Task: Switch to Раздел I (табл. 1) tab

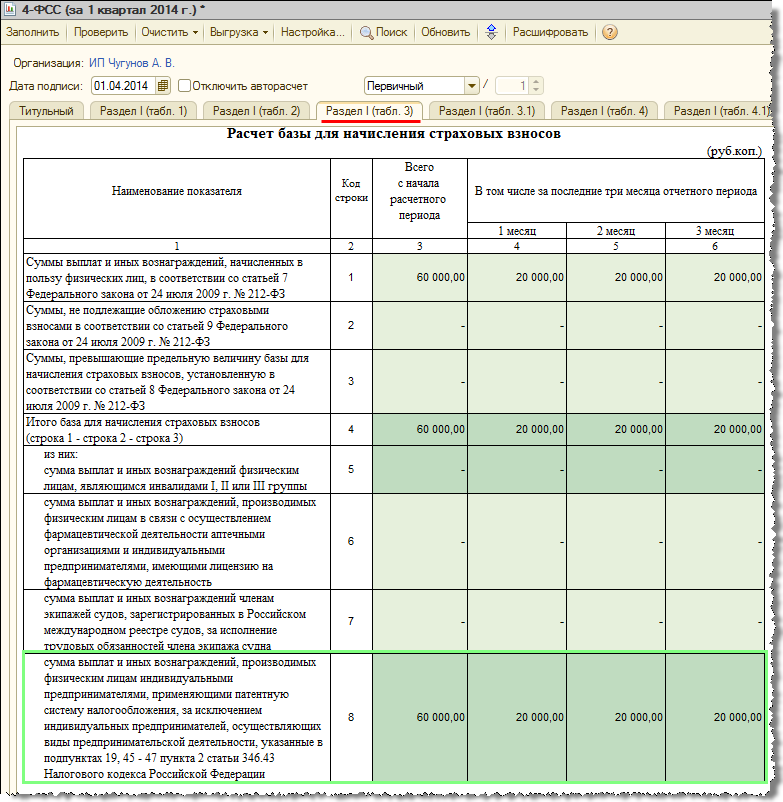Action: 143,111
